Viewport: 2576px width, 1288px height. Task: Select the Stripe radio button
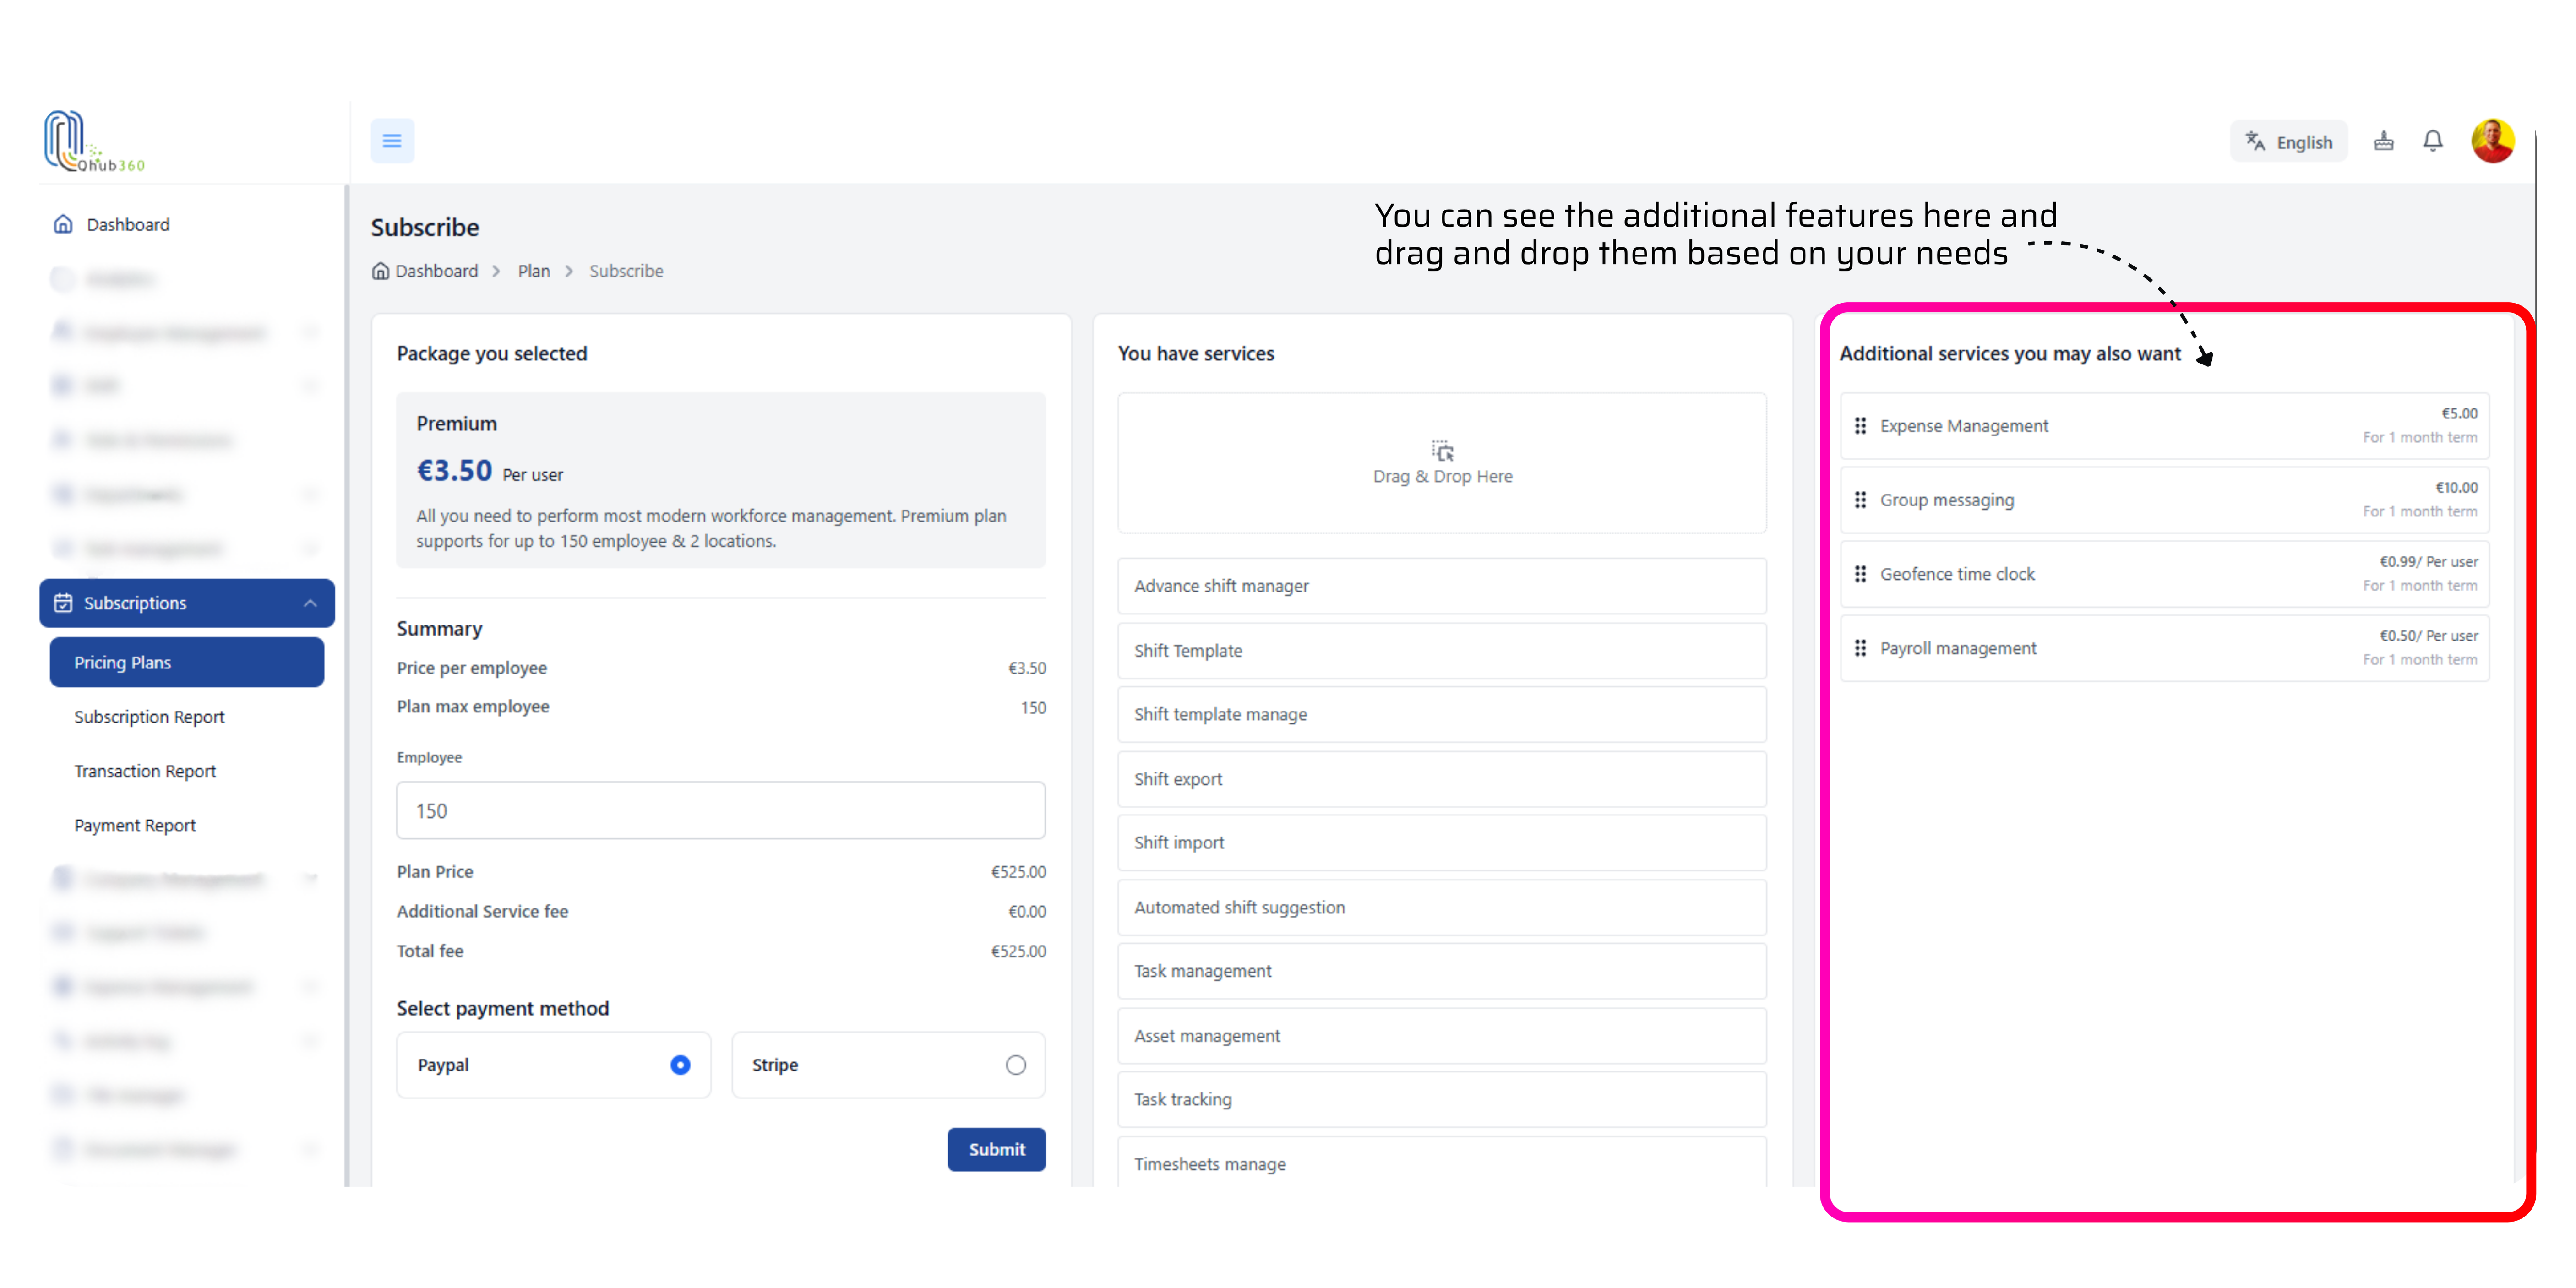coord(1016,1065)
